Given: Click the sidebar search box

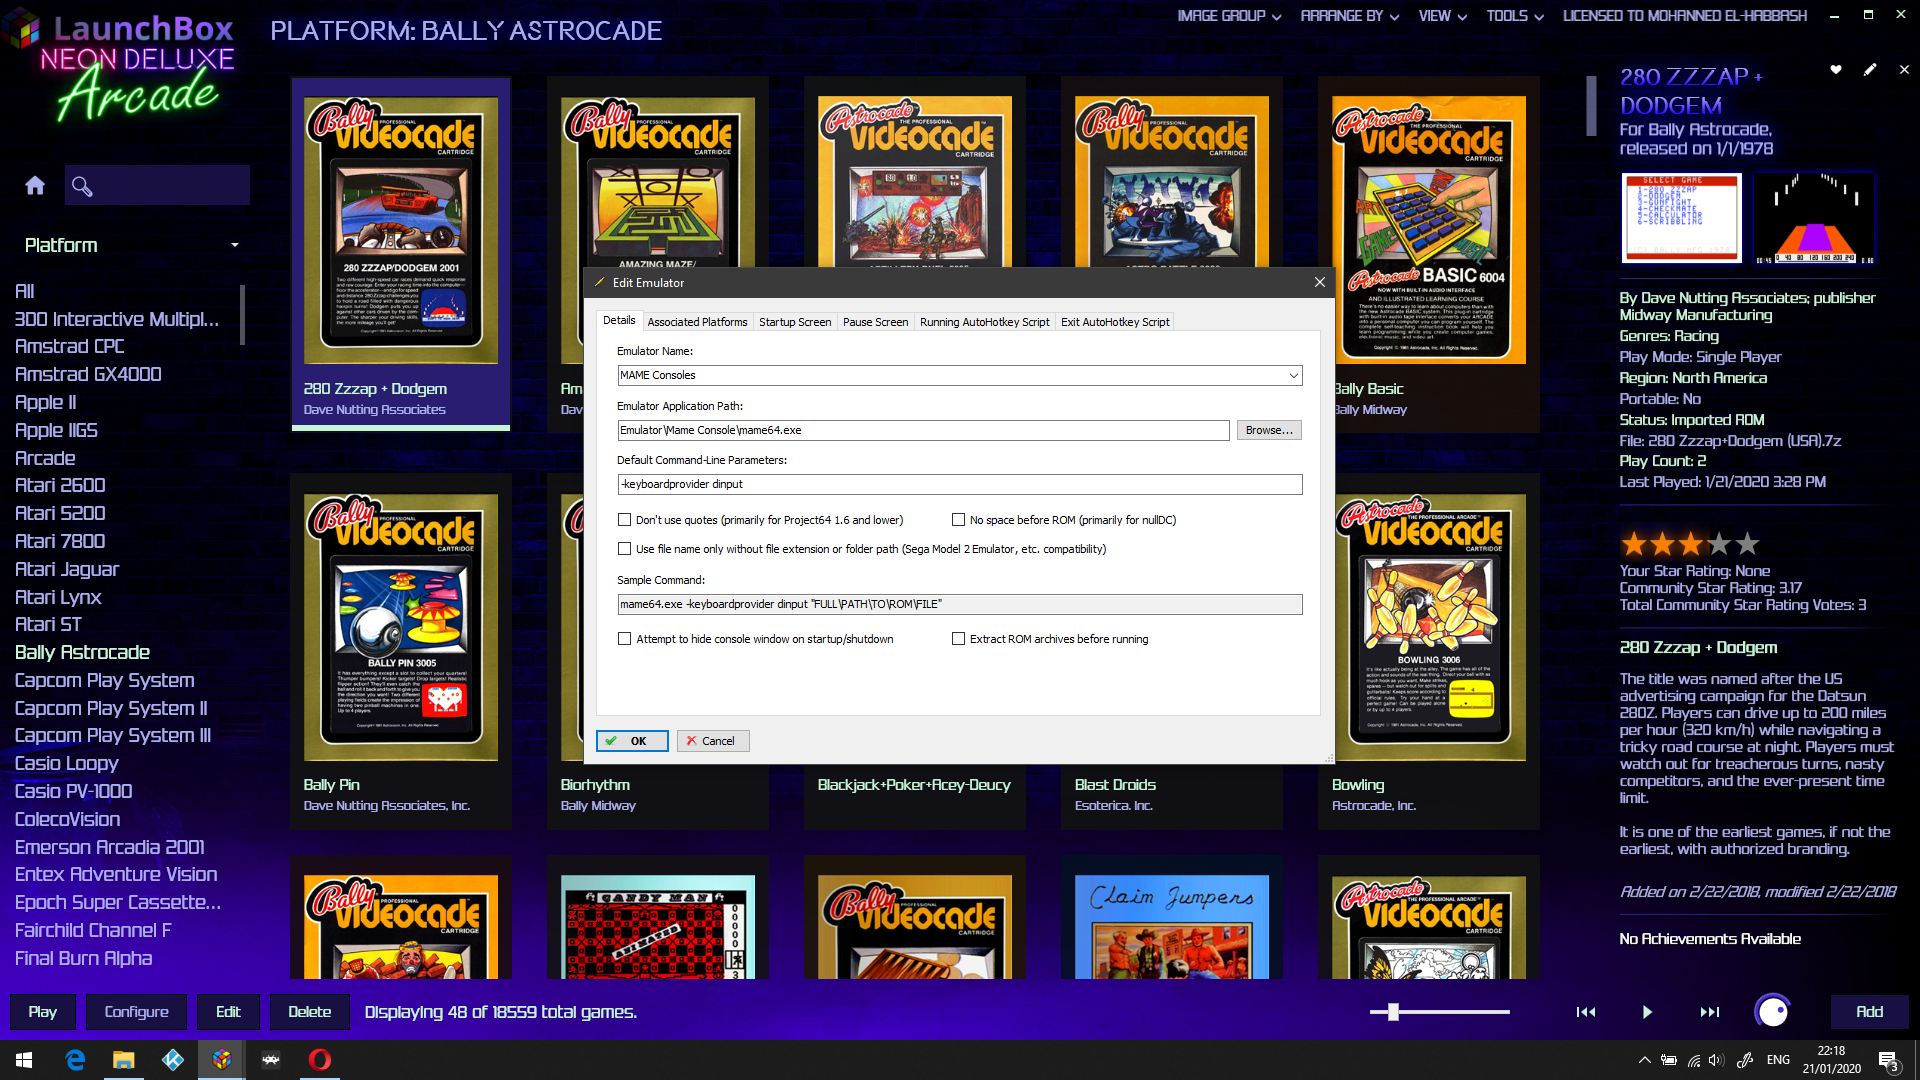Looking at the screenshot, I should [157, 186].
